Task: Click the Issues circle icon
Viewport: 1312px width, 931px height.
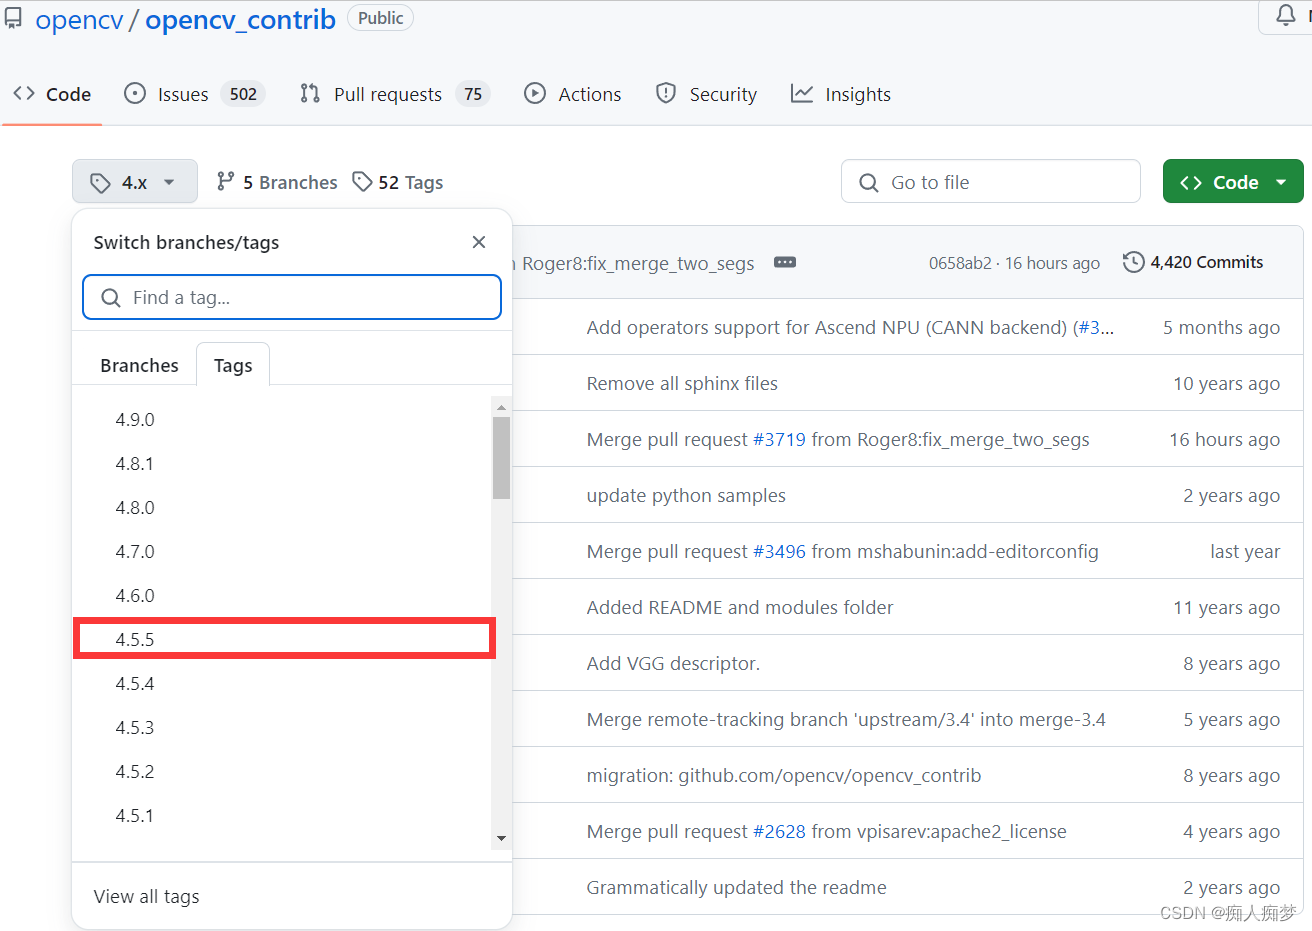Action: pyautogui.click(x=135, y=93)
